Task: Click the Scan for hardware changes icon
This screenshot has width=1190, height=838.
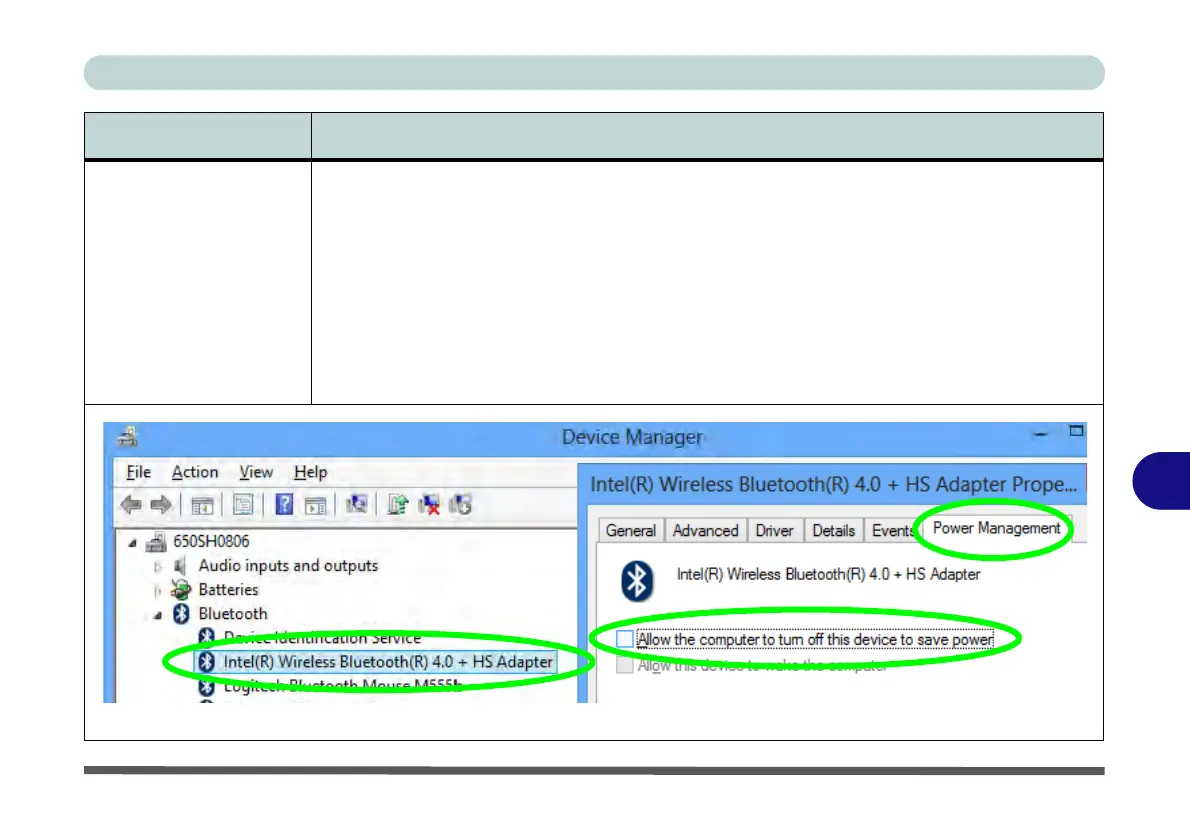Action: tap(357, 504)
